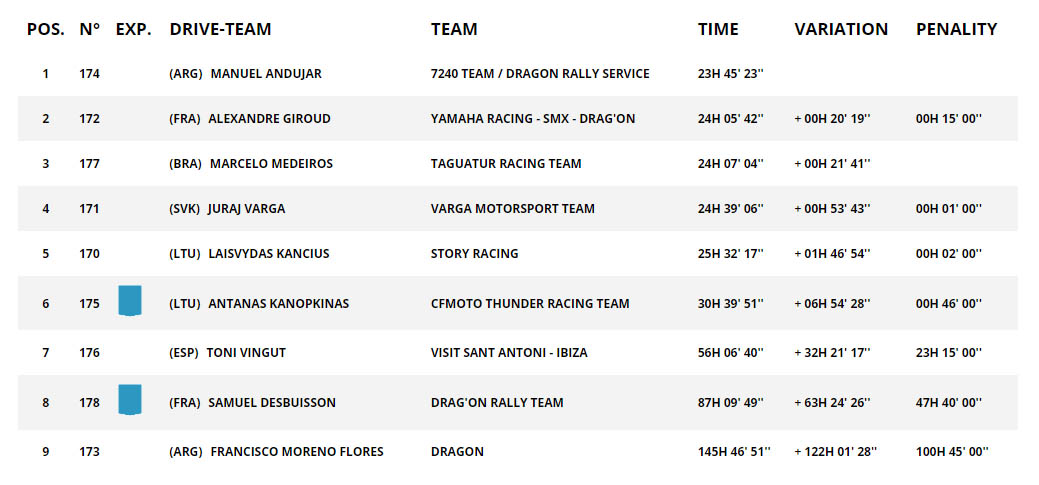Click the TIME column header
Image resolution: width=1039 pixels, height=485 pixels.
pyautogui.click(x=718, y=29)
